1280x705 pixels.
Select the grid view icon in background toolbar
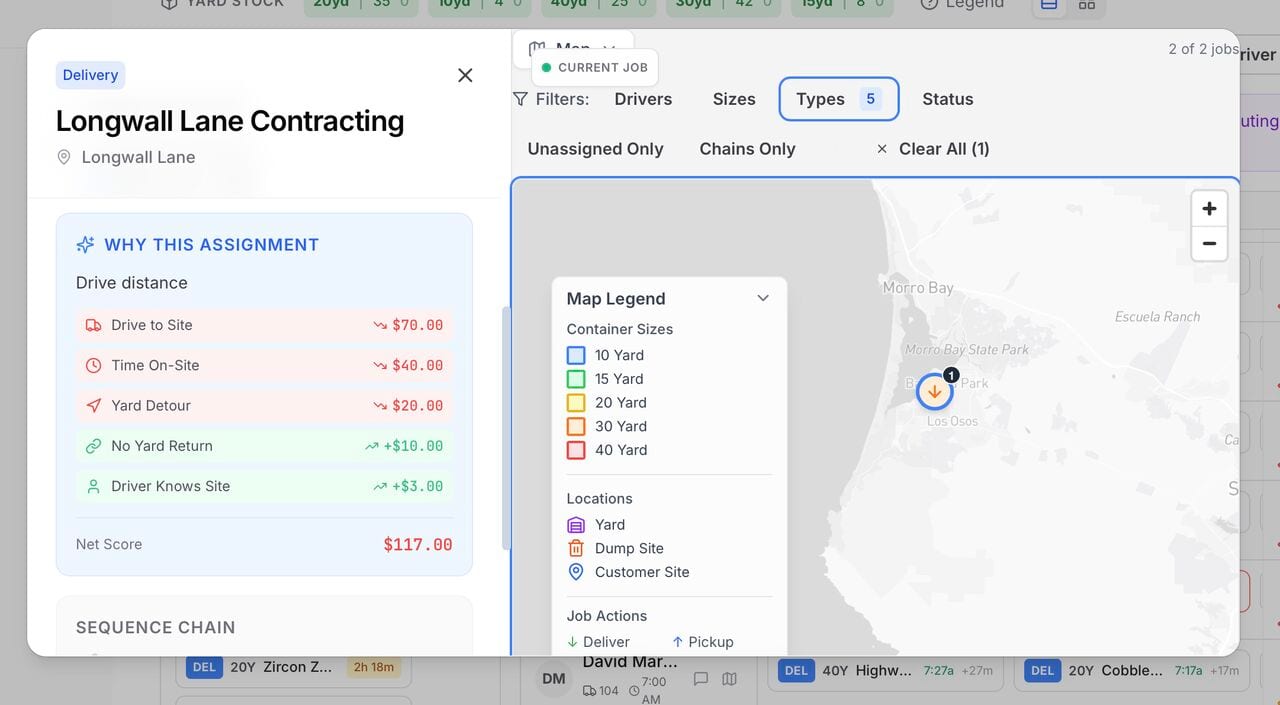click(x=1086, y=5)
